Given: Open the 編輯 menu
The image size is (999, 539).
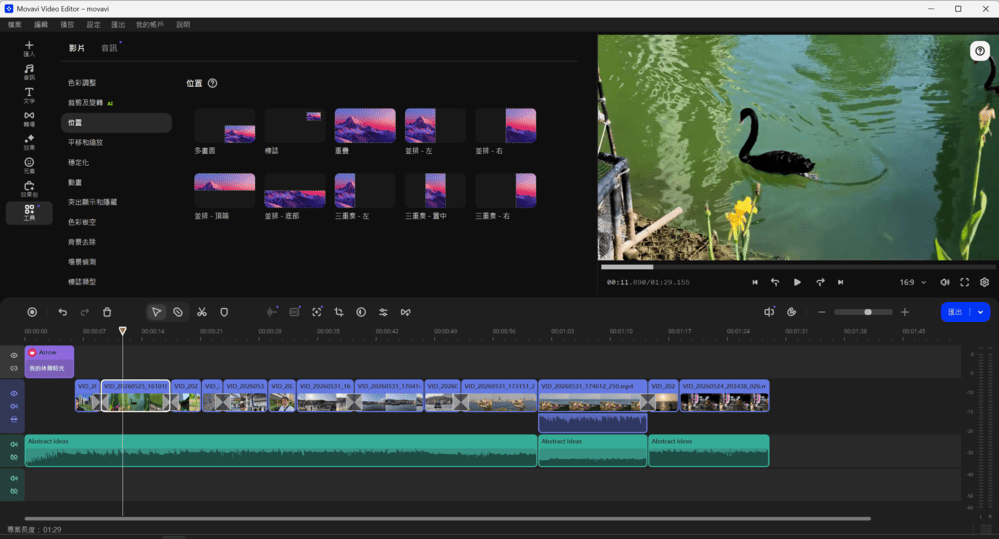Looking at the screenshot, I should point(41,25).
